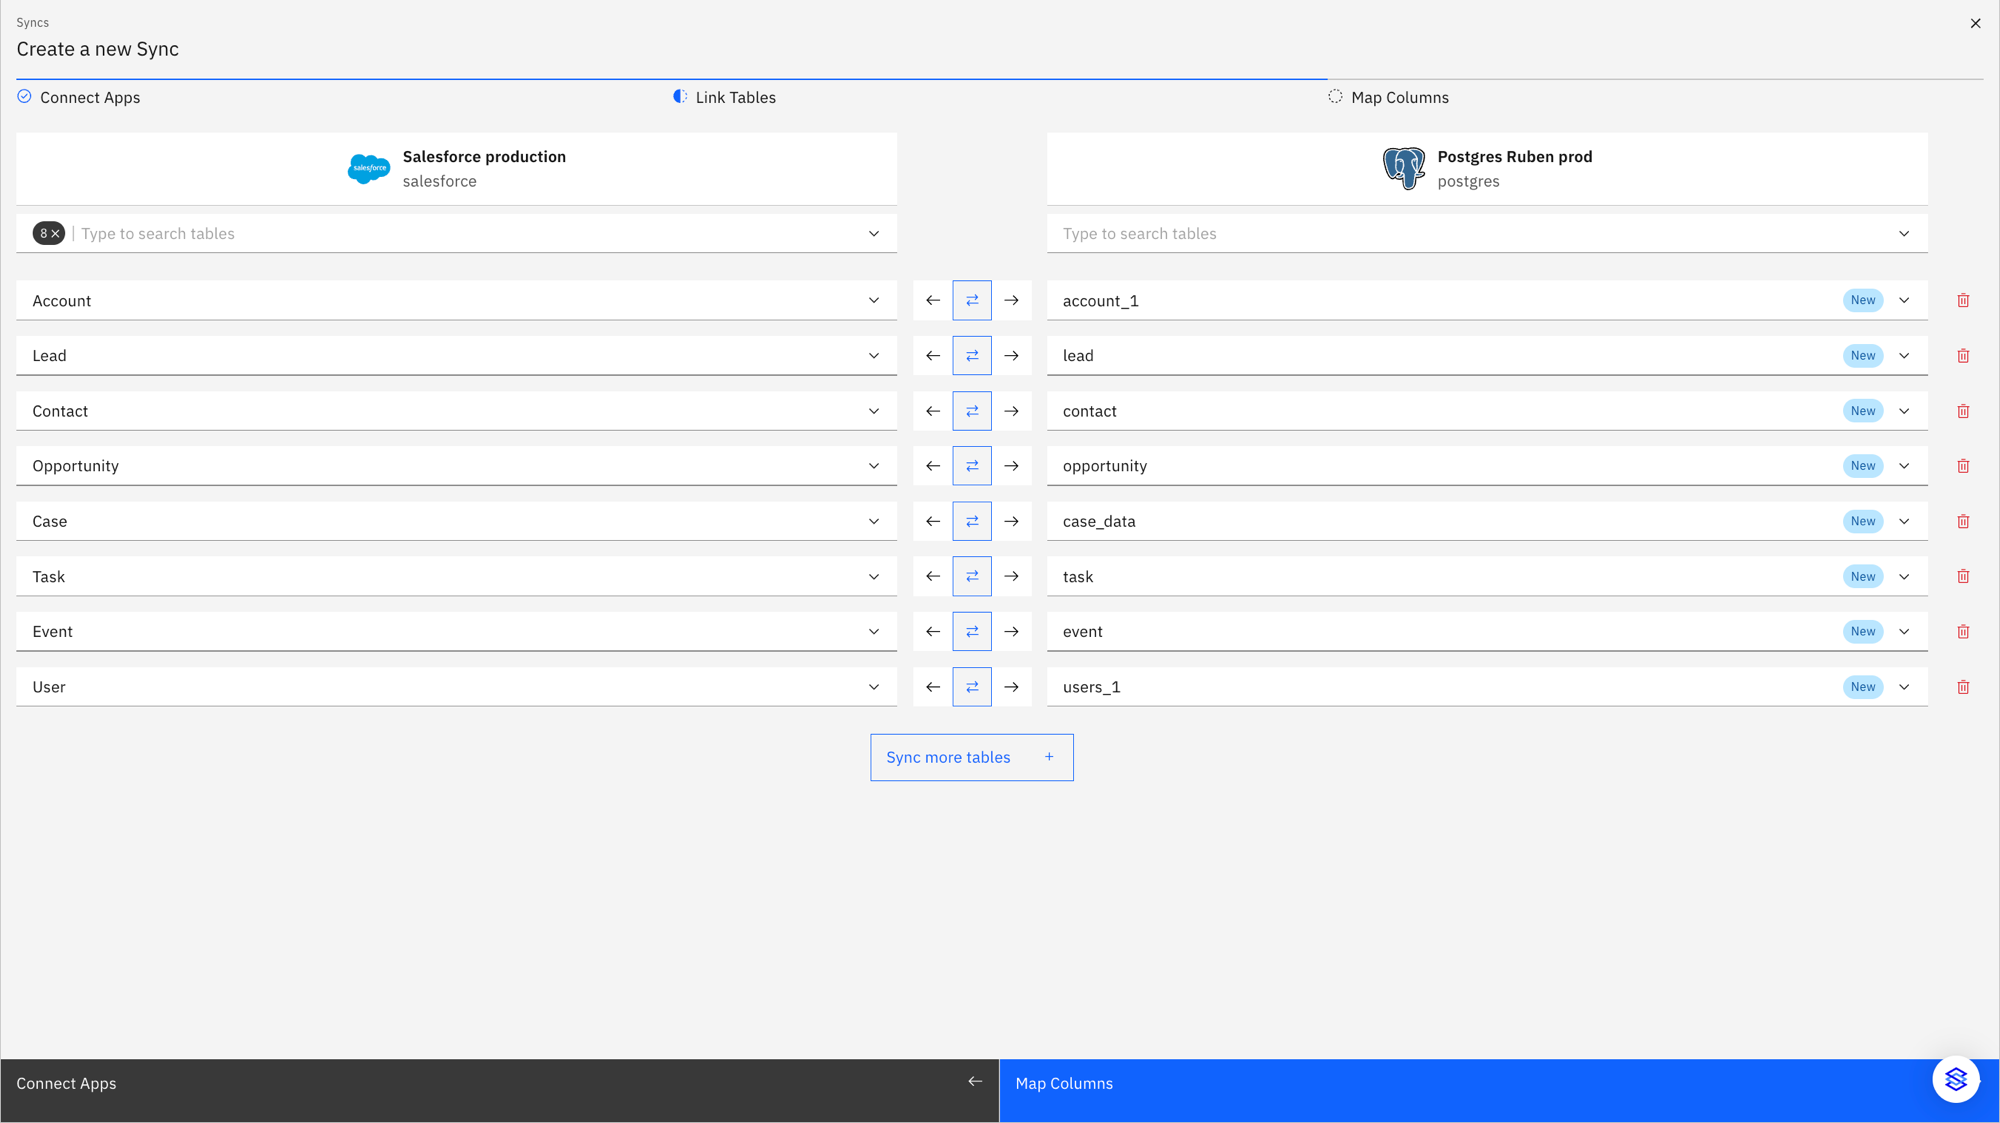Toggle two-way sync for Opportunity row
This screenshot has width=2000, height=1123.
point(972,466)
